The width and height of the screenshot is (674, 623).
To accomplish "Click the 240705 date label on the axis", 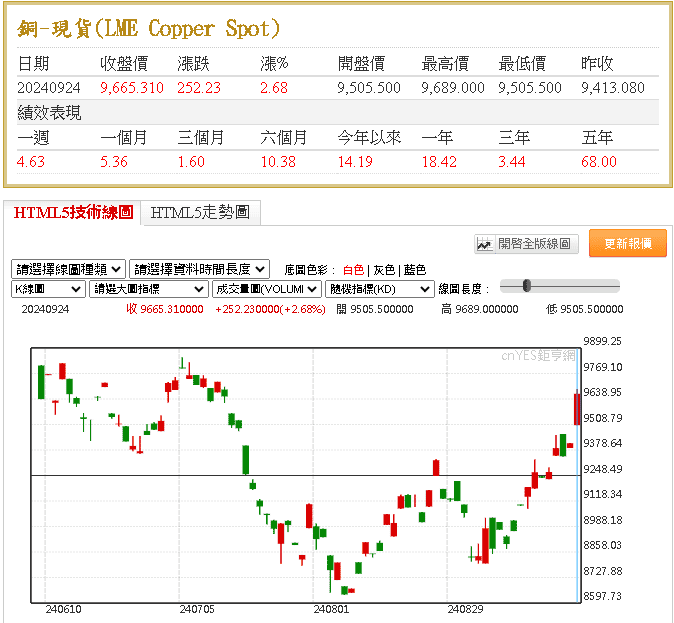I will pyautogui.click(x=197, y=609).
